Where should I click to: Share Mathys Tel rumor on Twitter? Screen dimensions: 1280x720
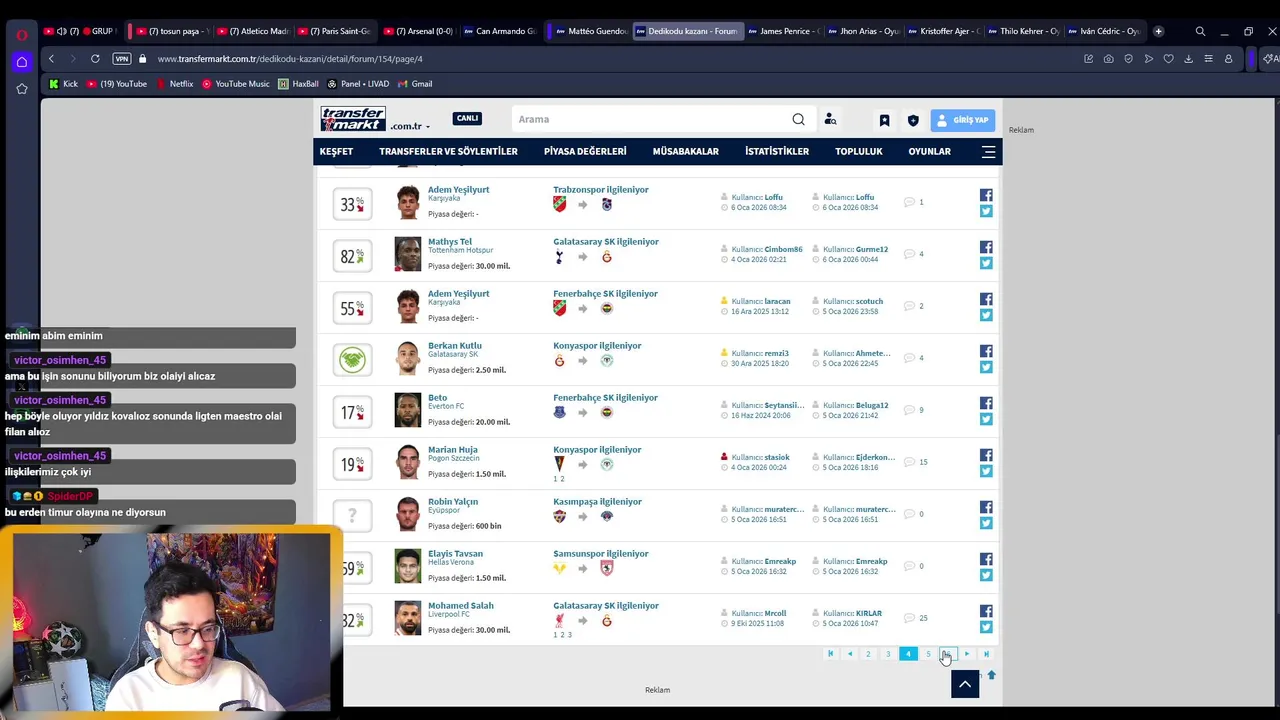[x=986, y=263]
